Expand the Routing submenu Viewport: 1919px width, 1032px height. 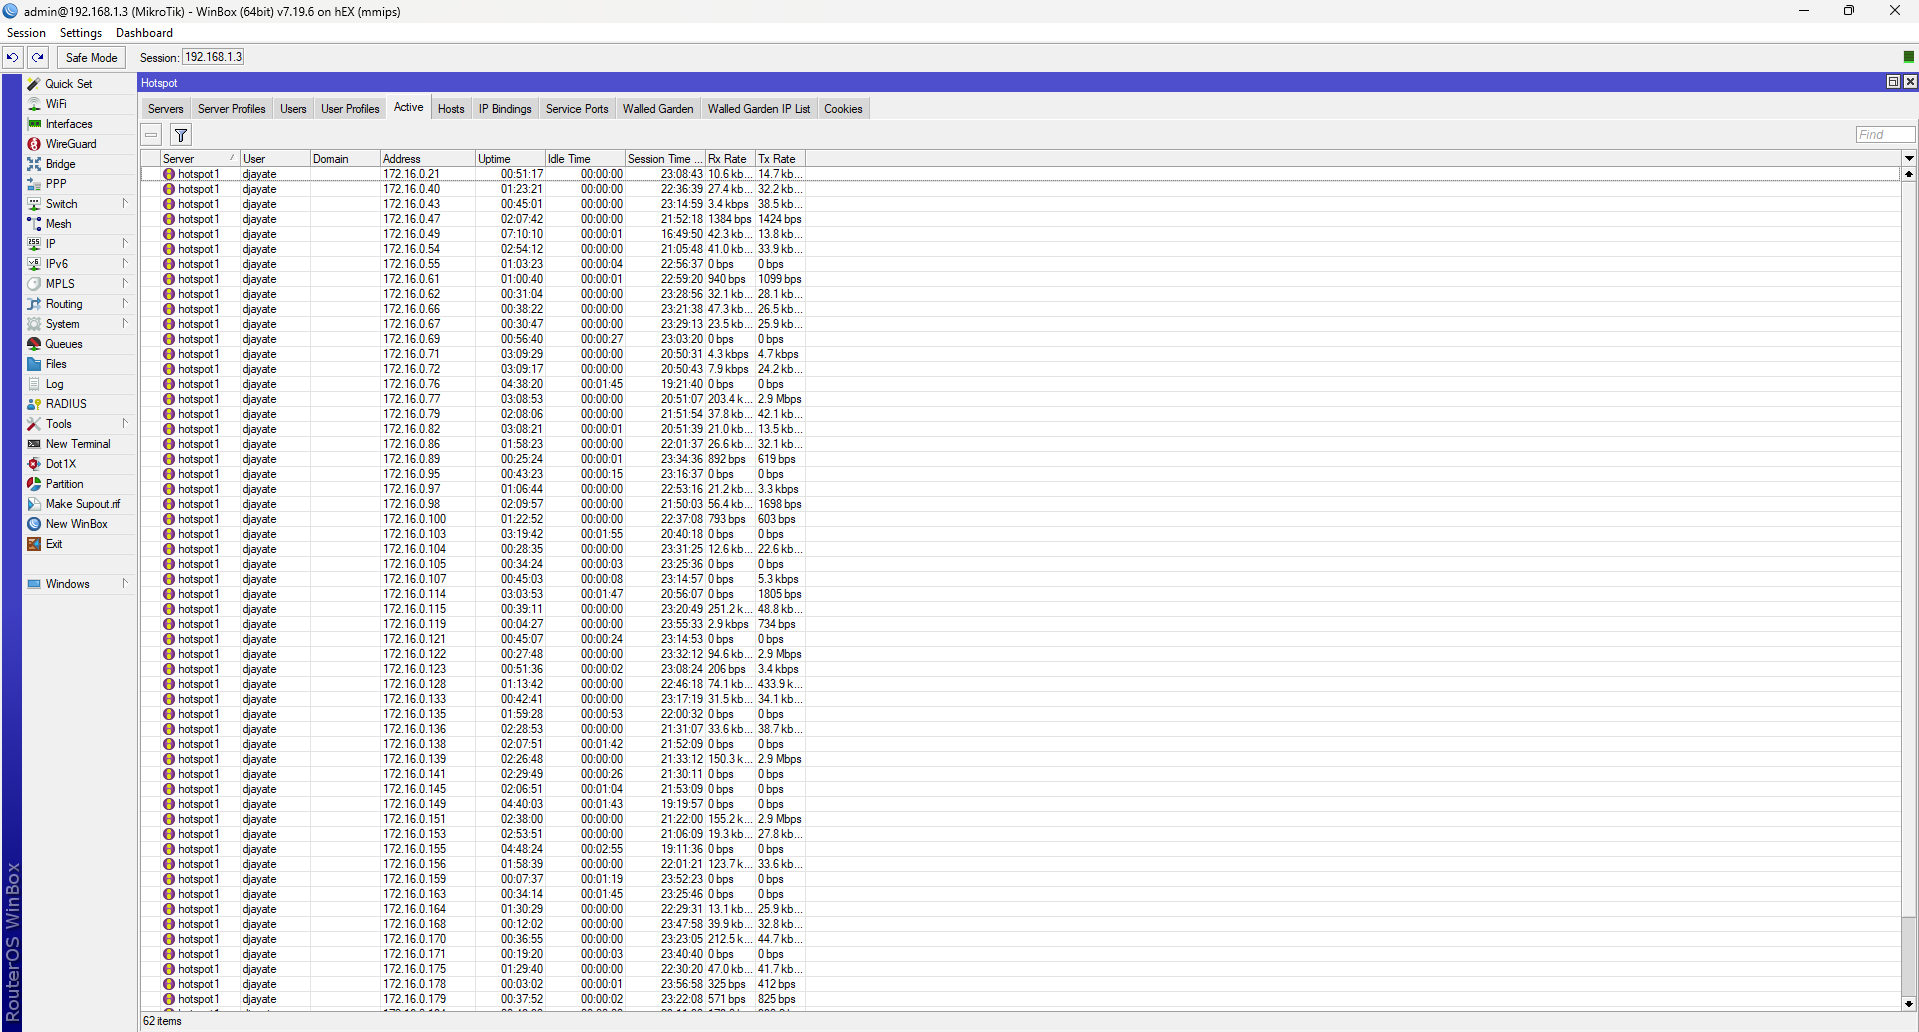(125, 304)
